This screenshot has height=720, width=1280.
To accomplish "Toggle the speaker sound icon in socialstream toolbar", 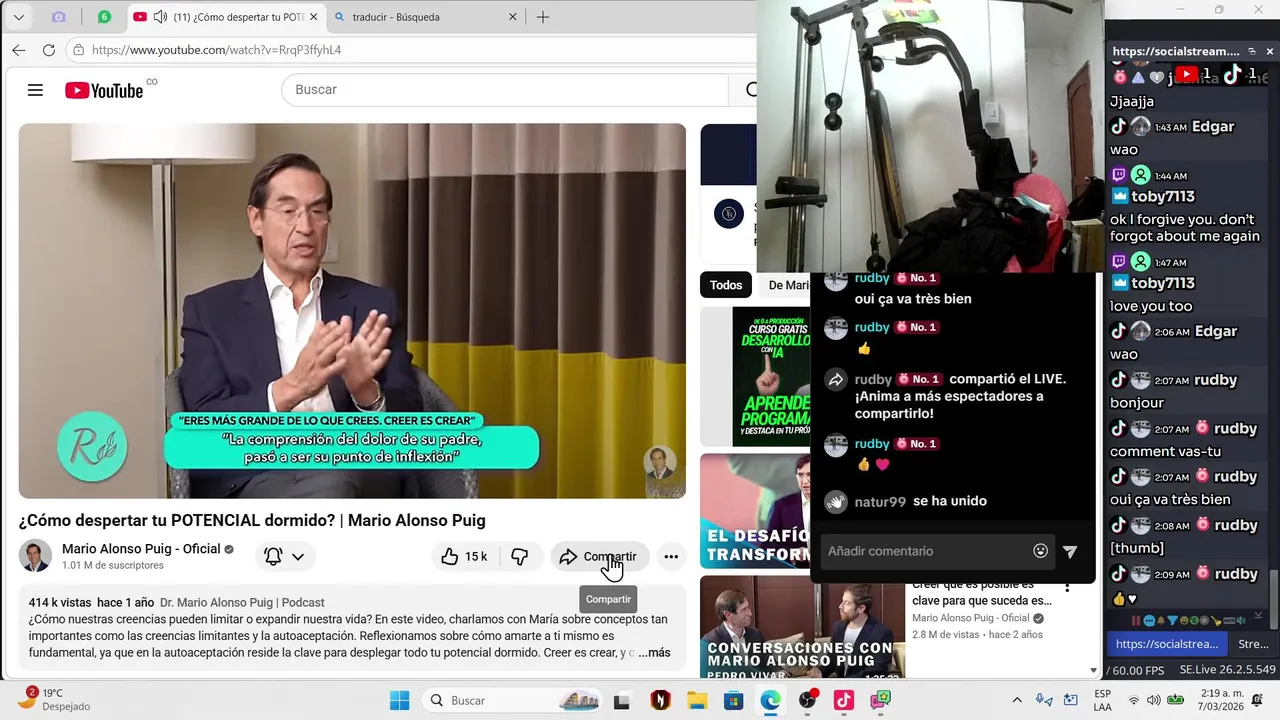I will pos(1241,621).
